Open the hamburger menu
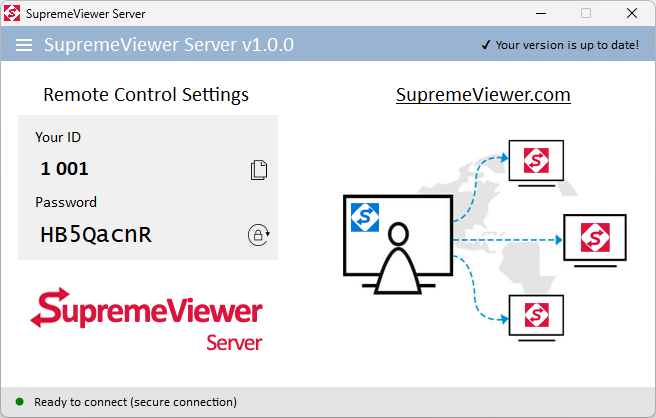The height and width of the screenshot is (418, 656). pos(24,45)
